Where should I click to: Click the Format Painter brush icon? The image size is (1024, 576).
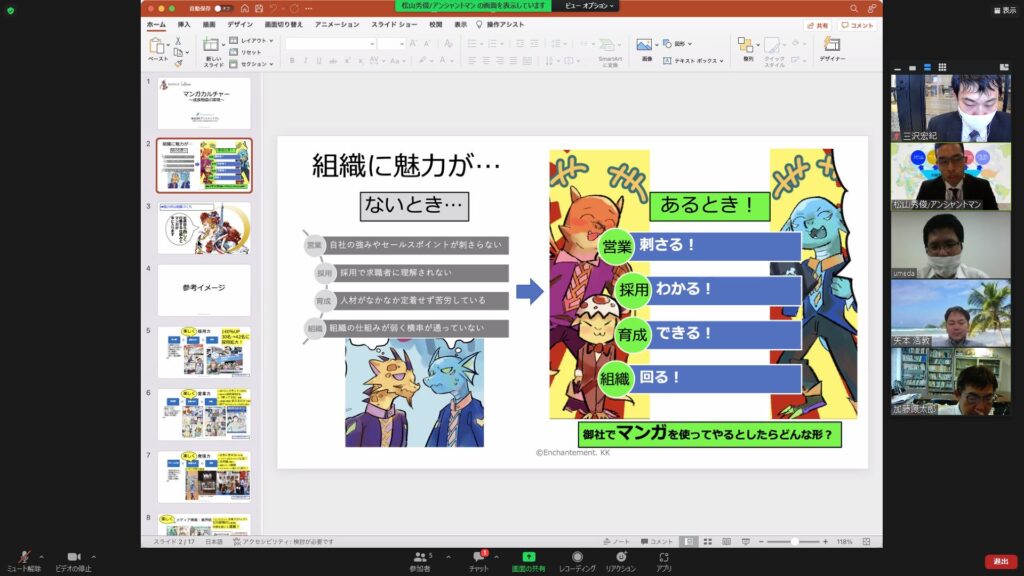178,63
